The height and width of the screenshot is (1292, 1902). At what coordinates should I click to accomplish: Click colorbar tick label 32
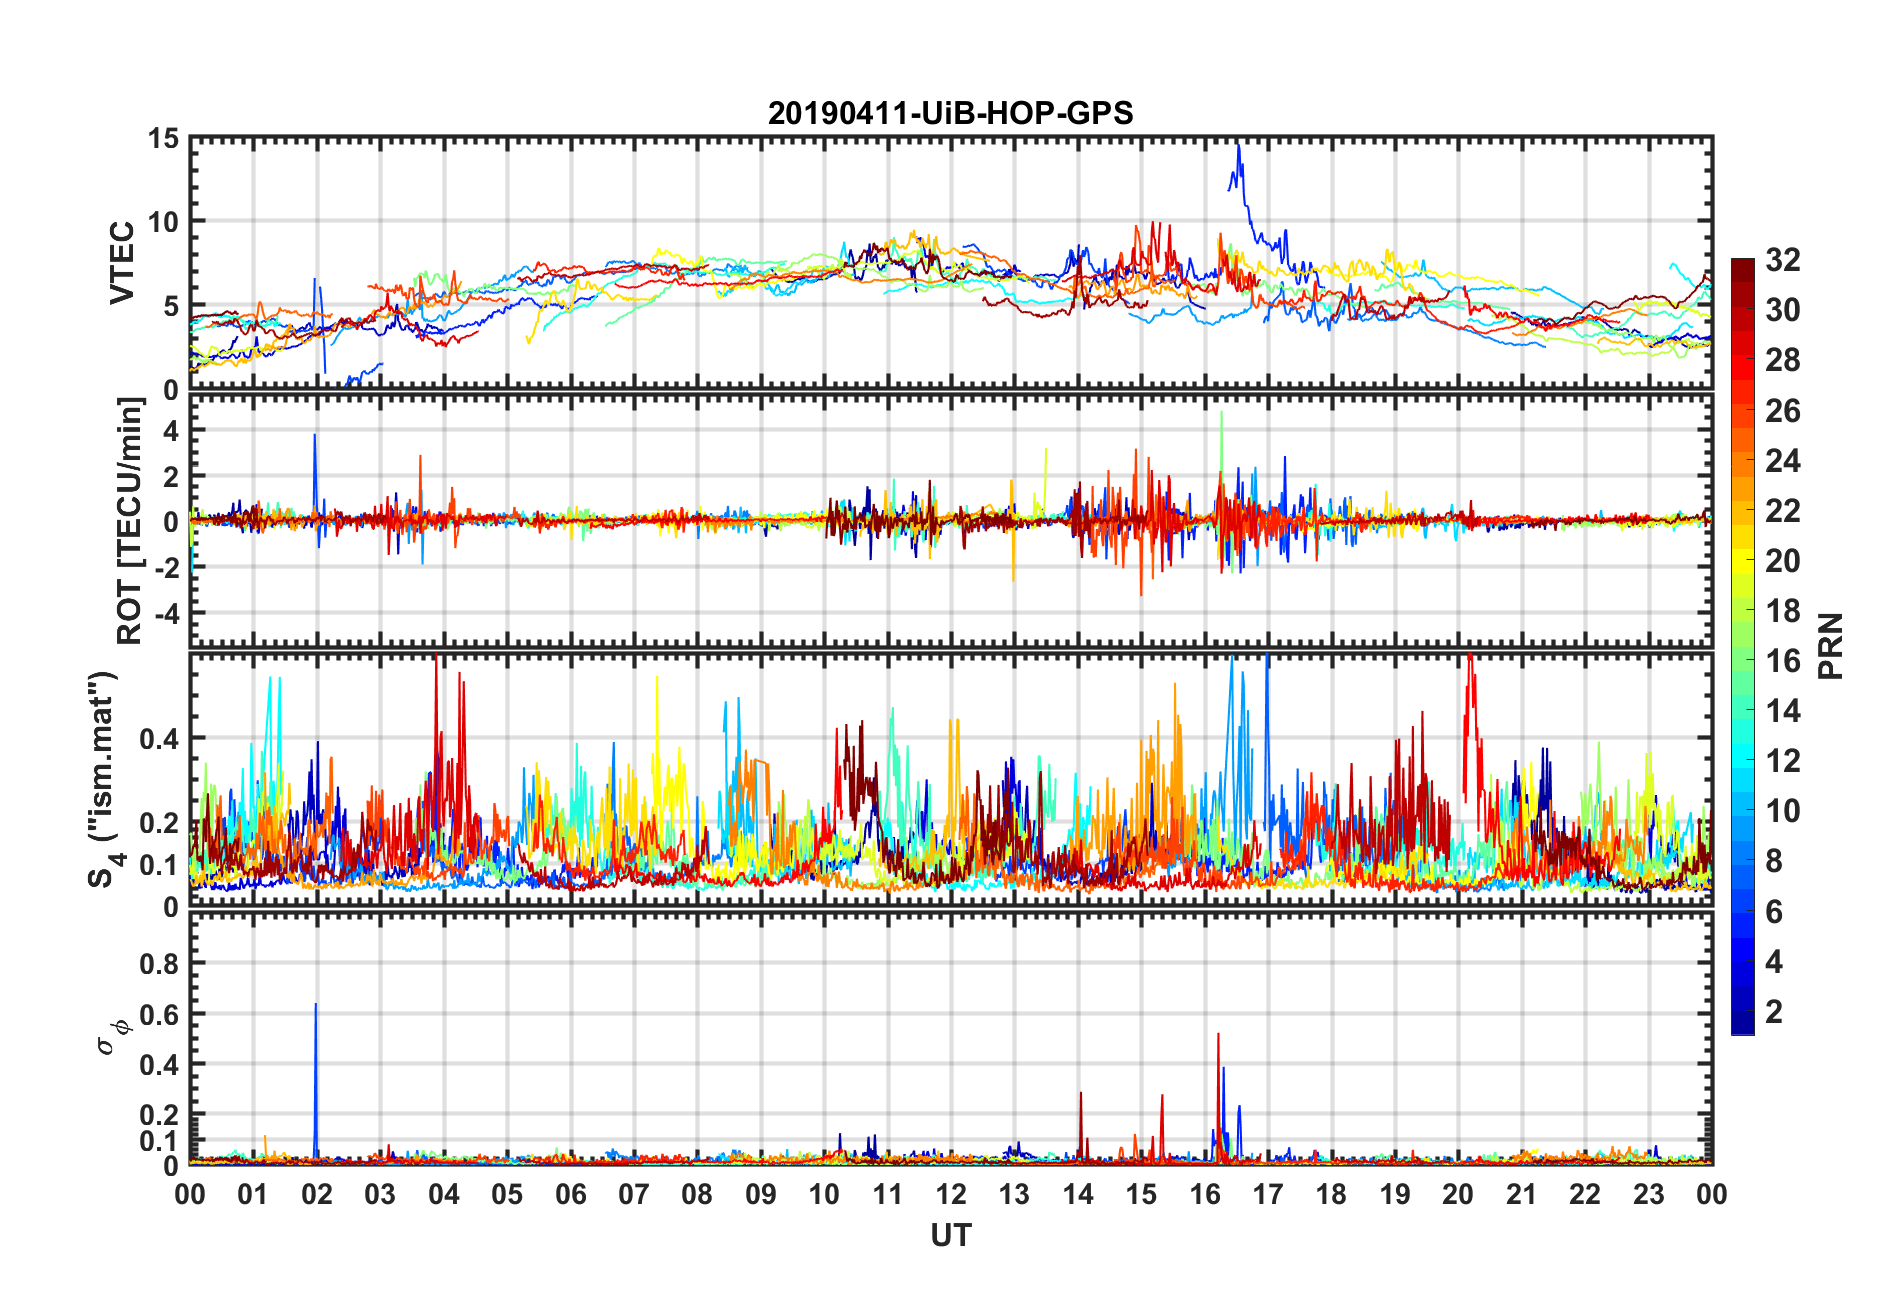point(1782,260)
